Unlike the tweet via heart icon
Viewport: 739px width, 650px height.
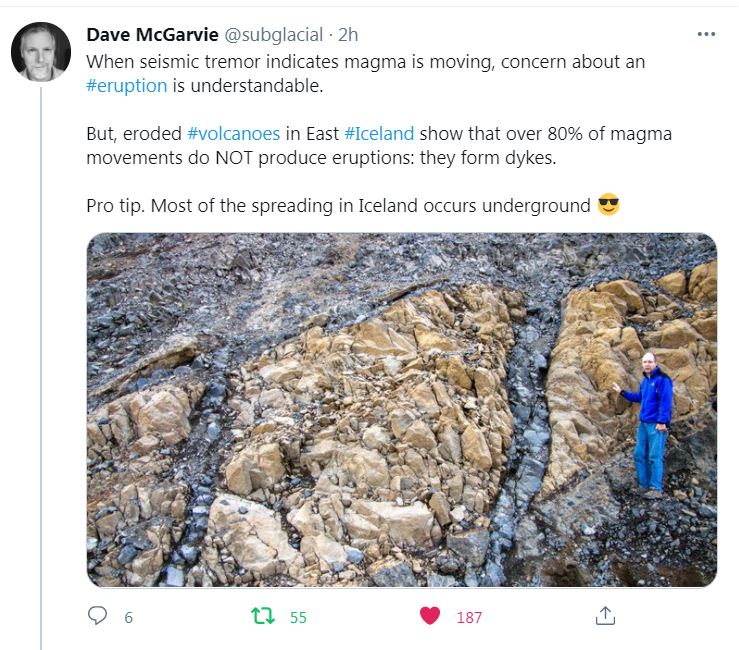[429, 616]
